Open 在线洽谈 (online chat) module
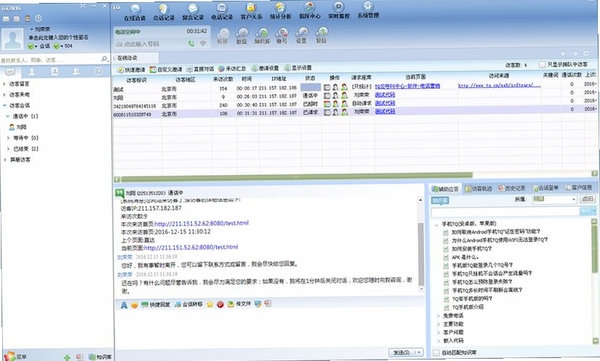 coord(135,12)
